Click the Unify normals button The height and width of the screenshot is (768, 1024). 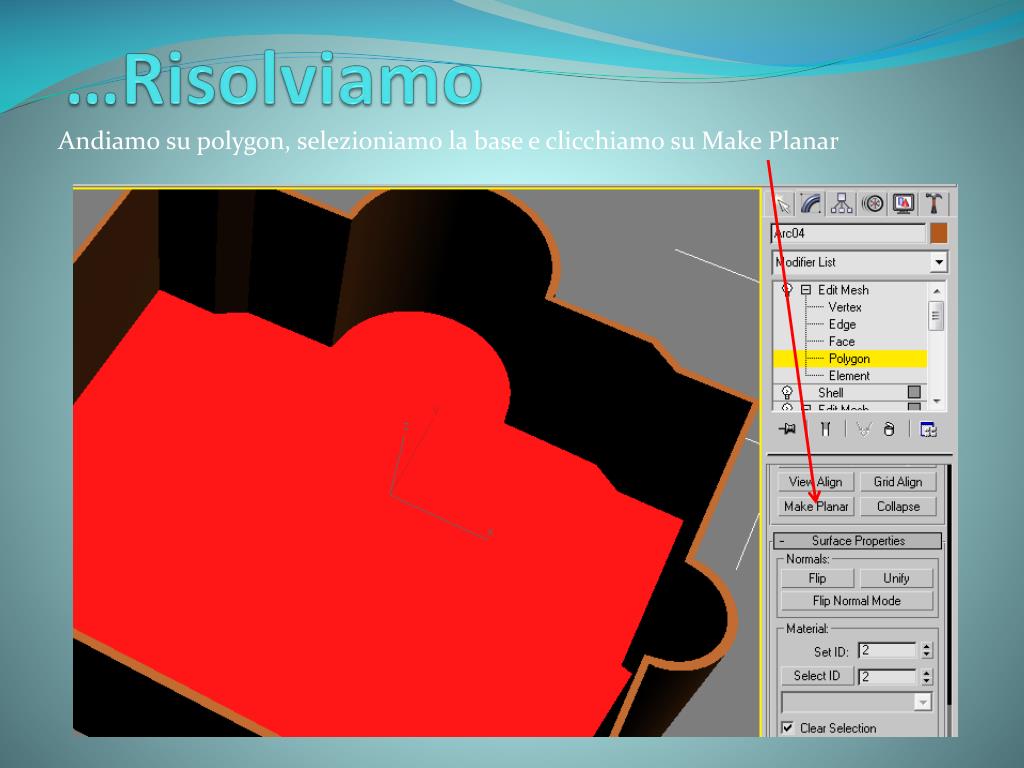pyautogui.click(x=896, y=579)
